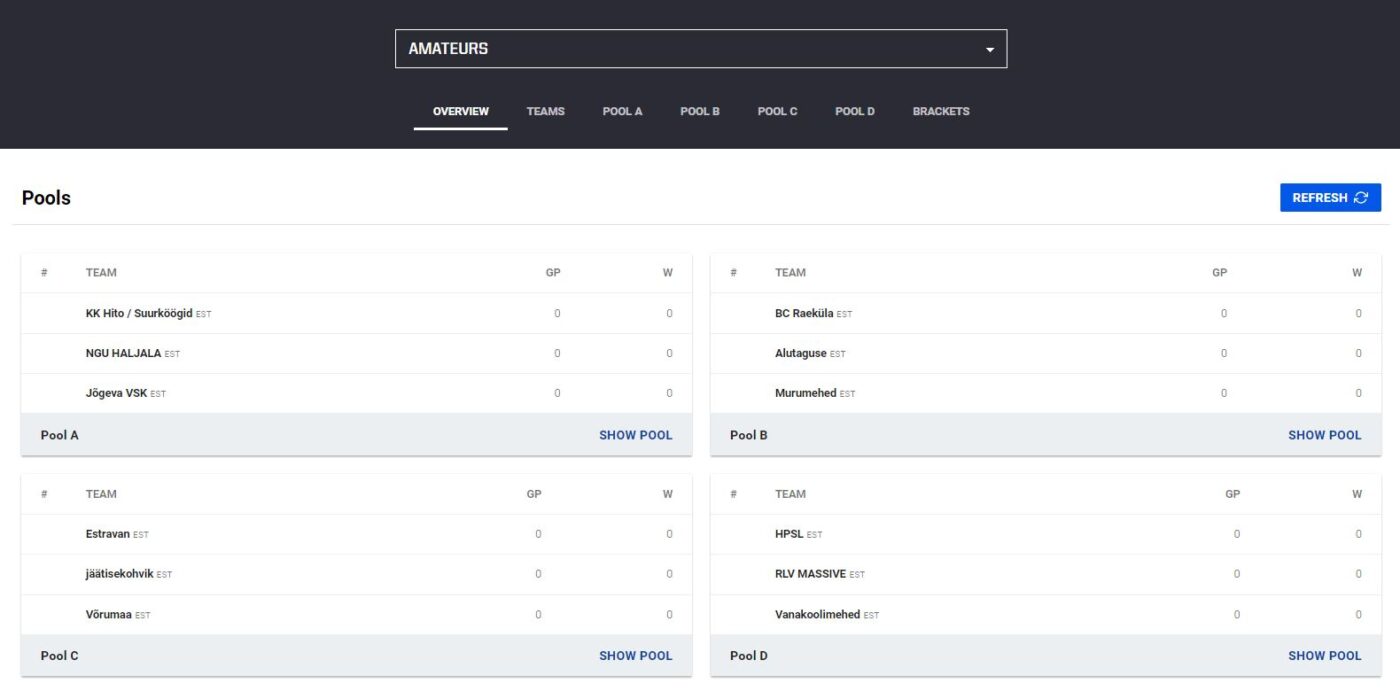Open the AMATEURS category dropdown

(x=700, y=49)
